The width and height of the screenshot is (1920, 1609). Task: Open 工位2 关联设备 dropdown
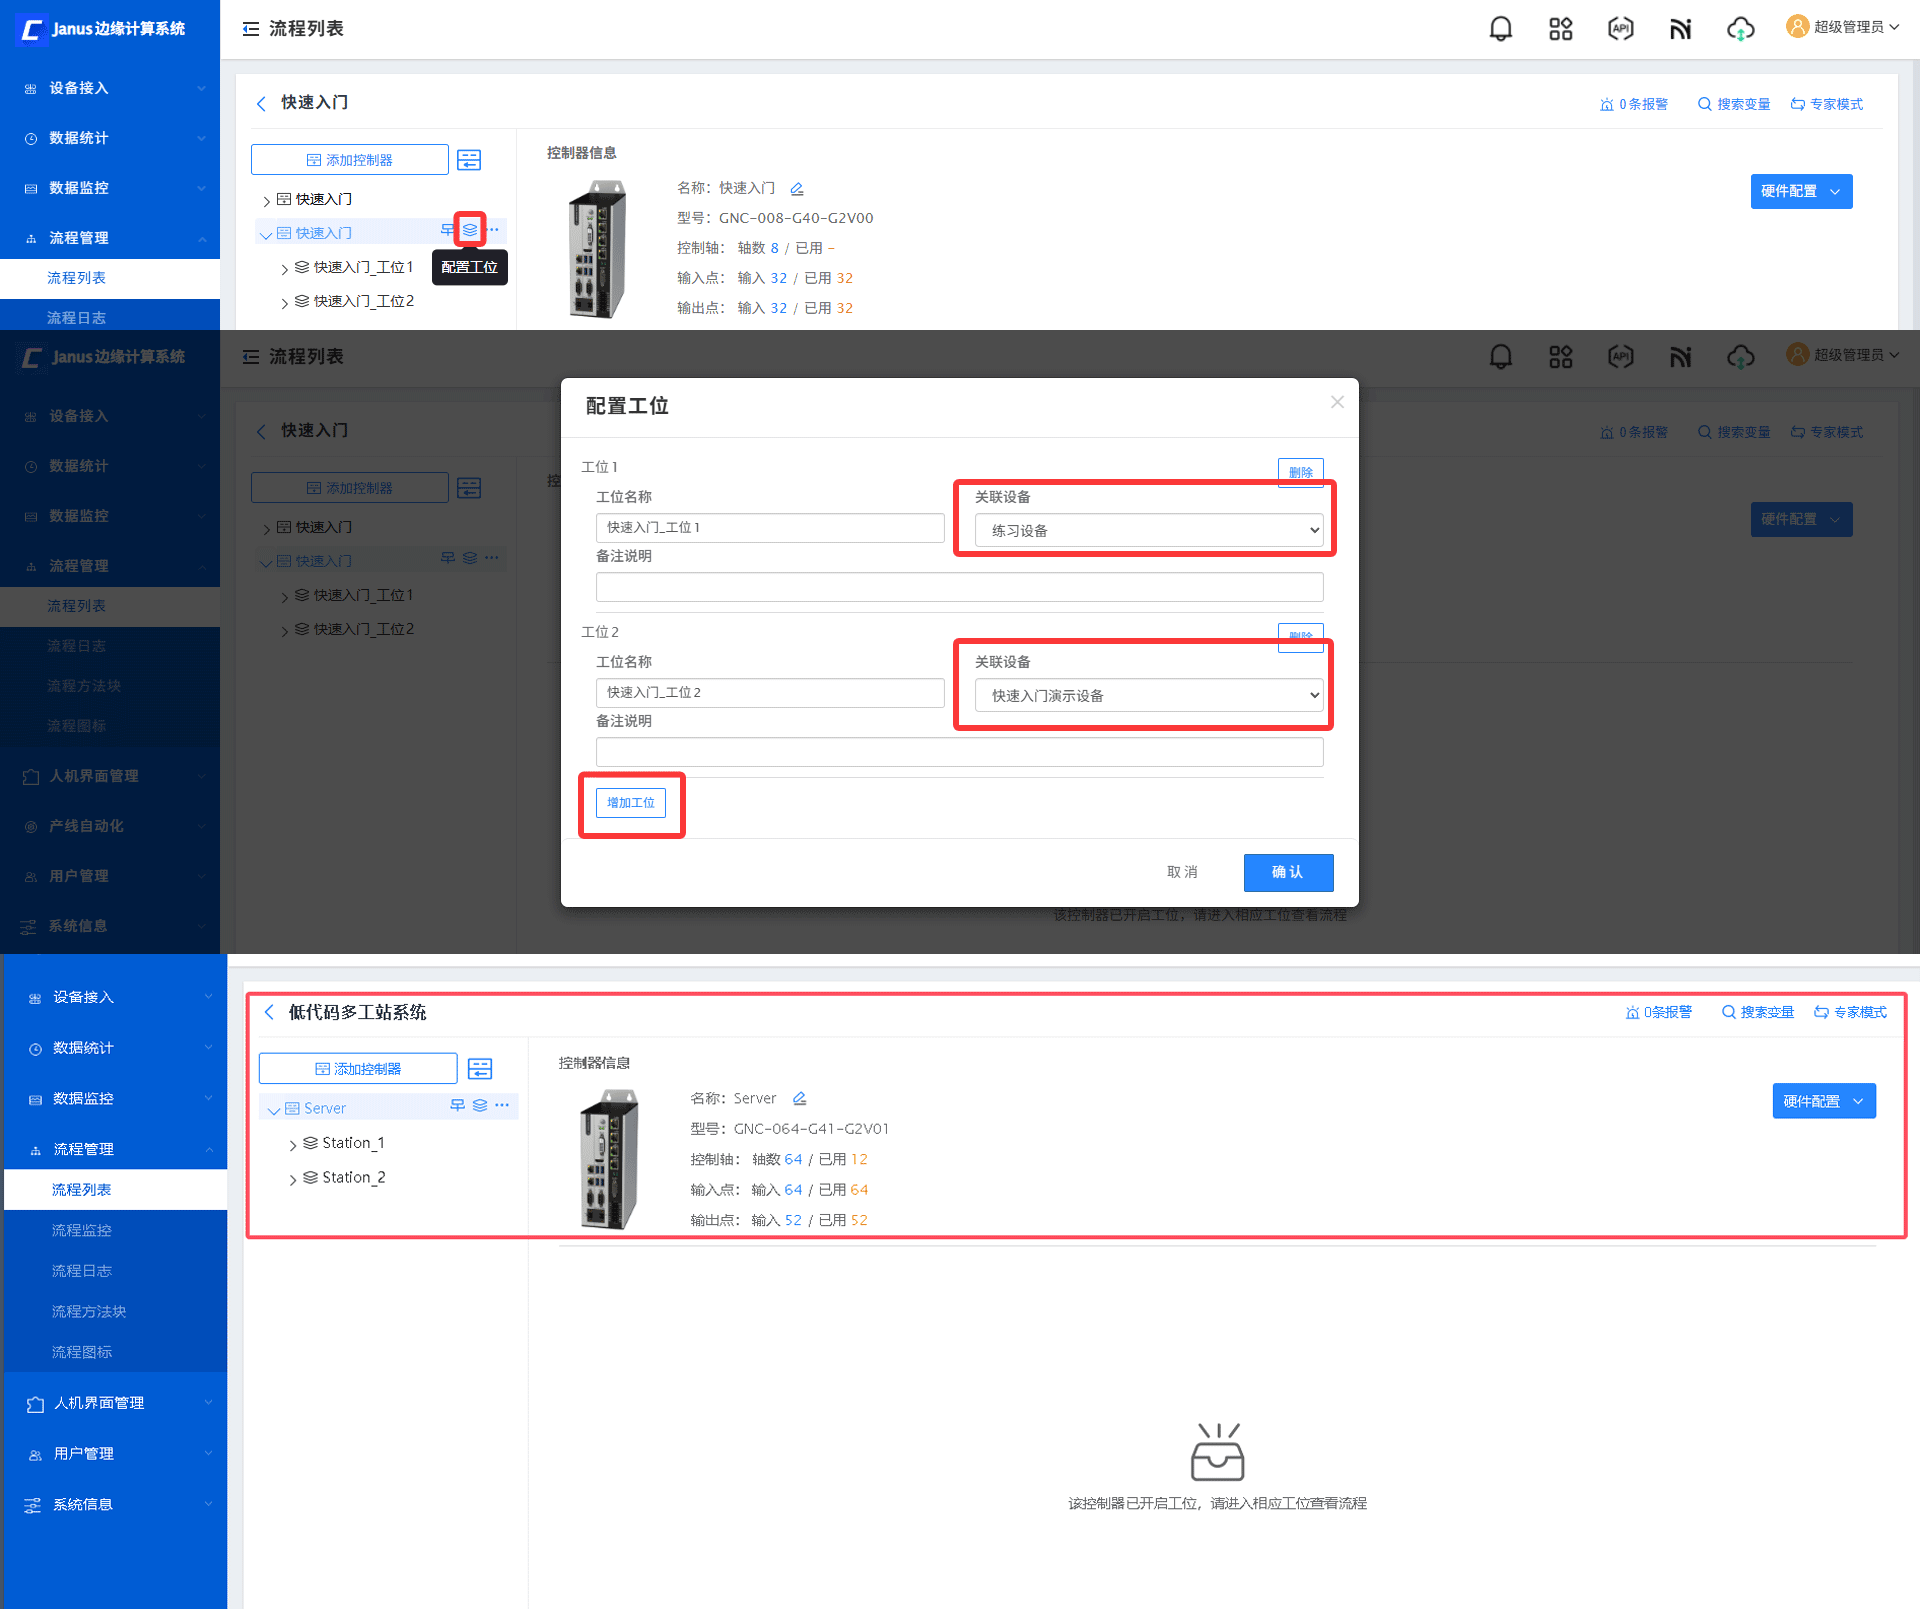click(x=1148, y=695)
